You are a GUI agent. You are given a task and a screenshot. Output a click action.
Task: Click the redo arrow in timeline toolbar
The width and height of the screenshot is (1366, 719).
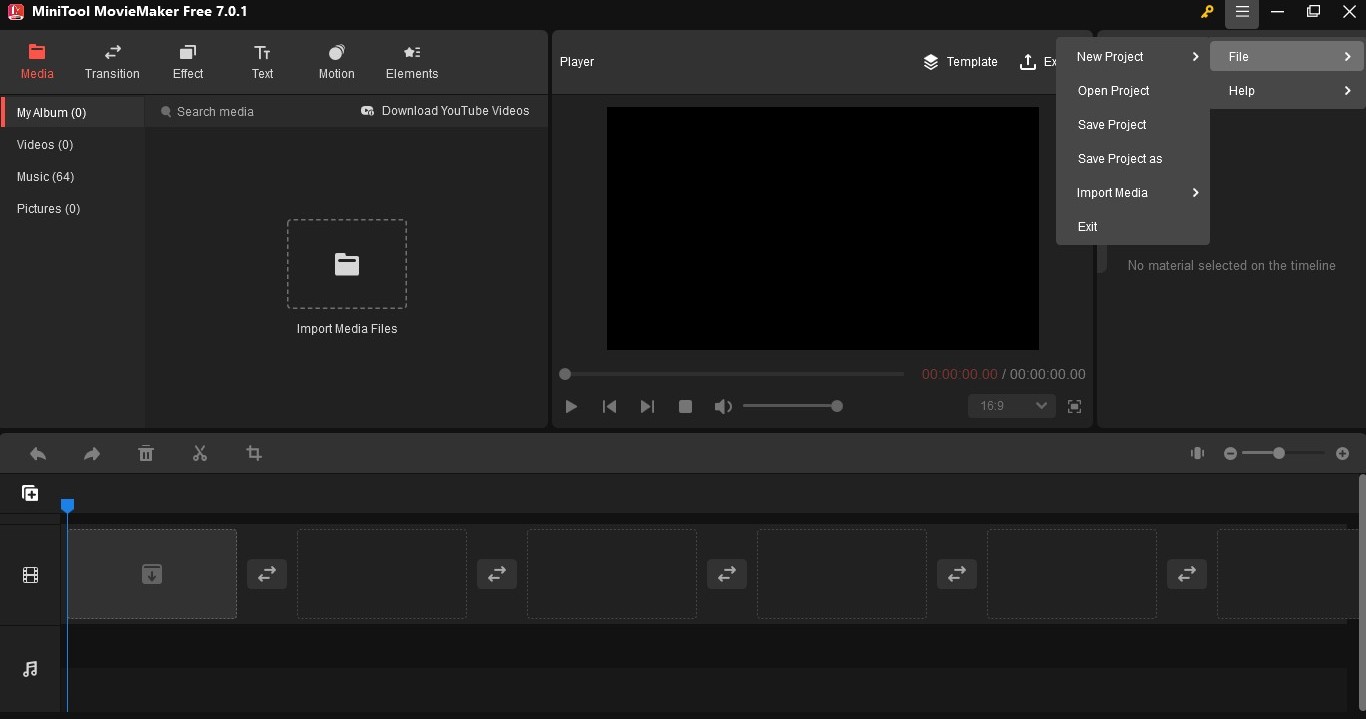[x=92, y=454]
